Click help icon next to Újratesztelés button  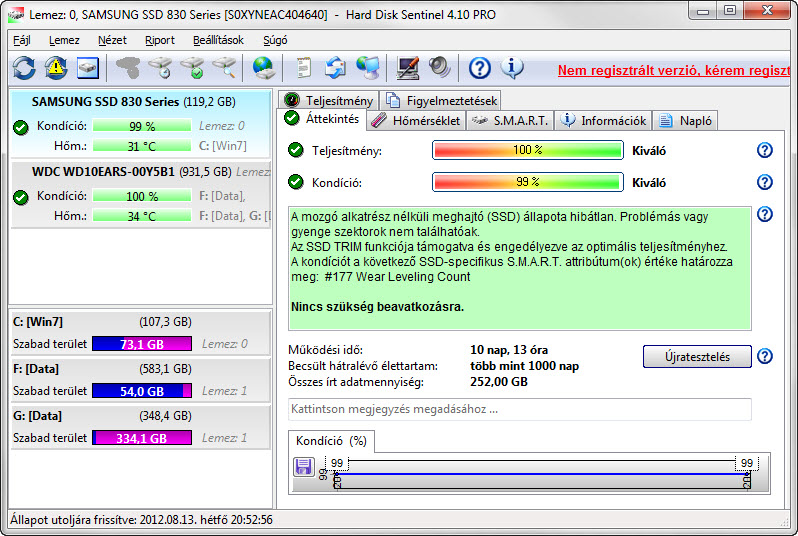764,356
